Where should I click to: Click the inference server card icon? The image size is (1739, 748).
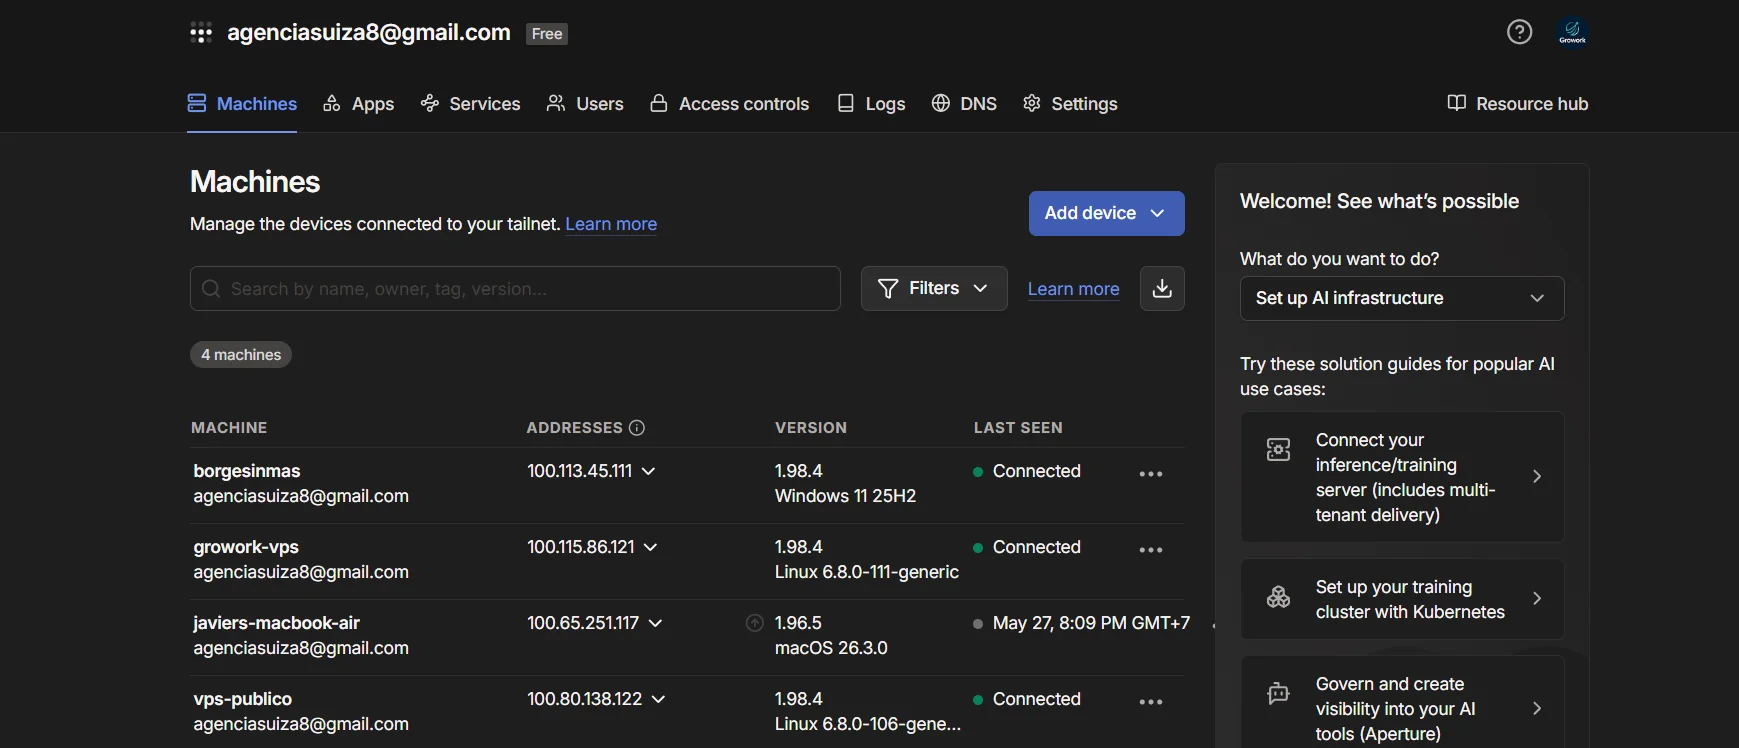(1278, 450)
